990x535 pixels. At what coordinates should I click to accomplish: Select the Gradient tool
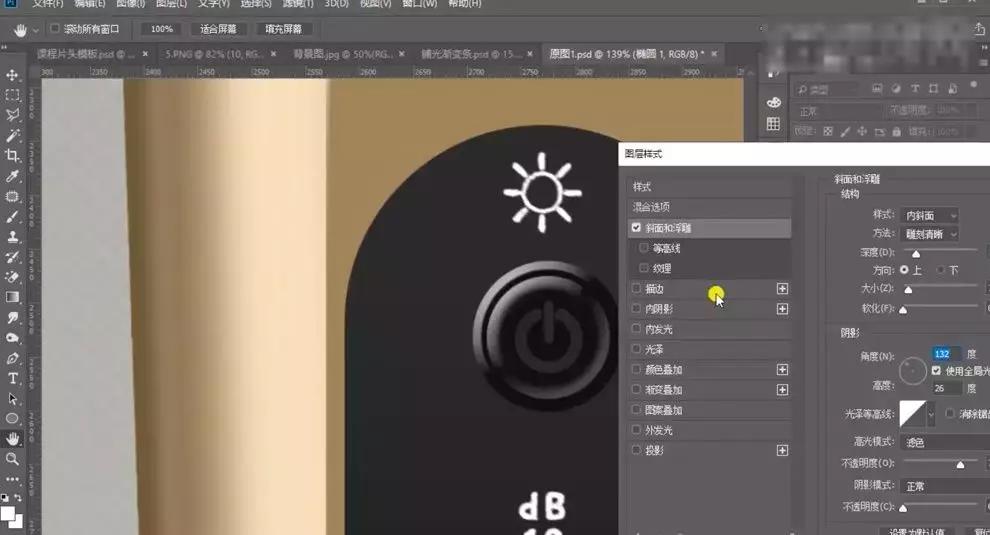(12, 298)
